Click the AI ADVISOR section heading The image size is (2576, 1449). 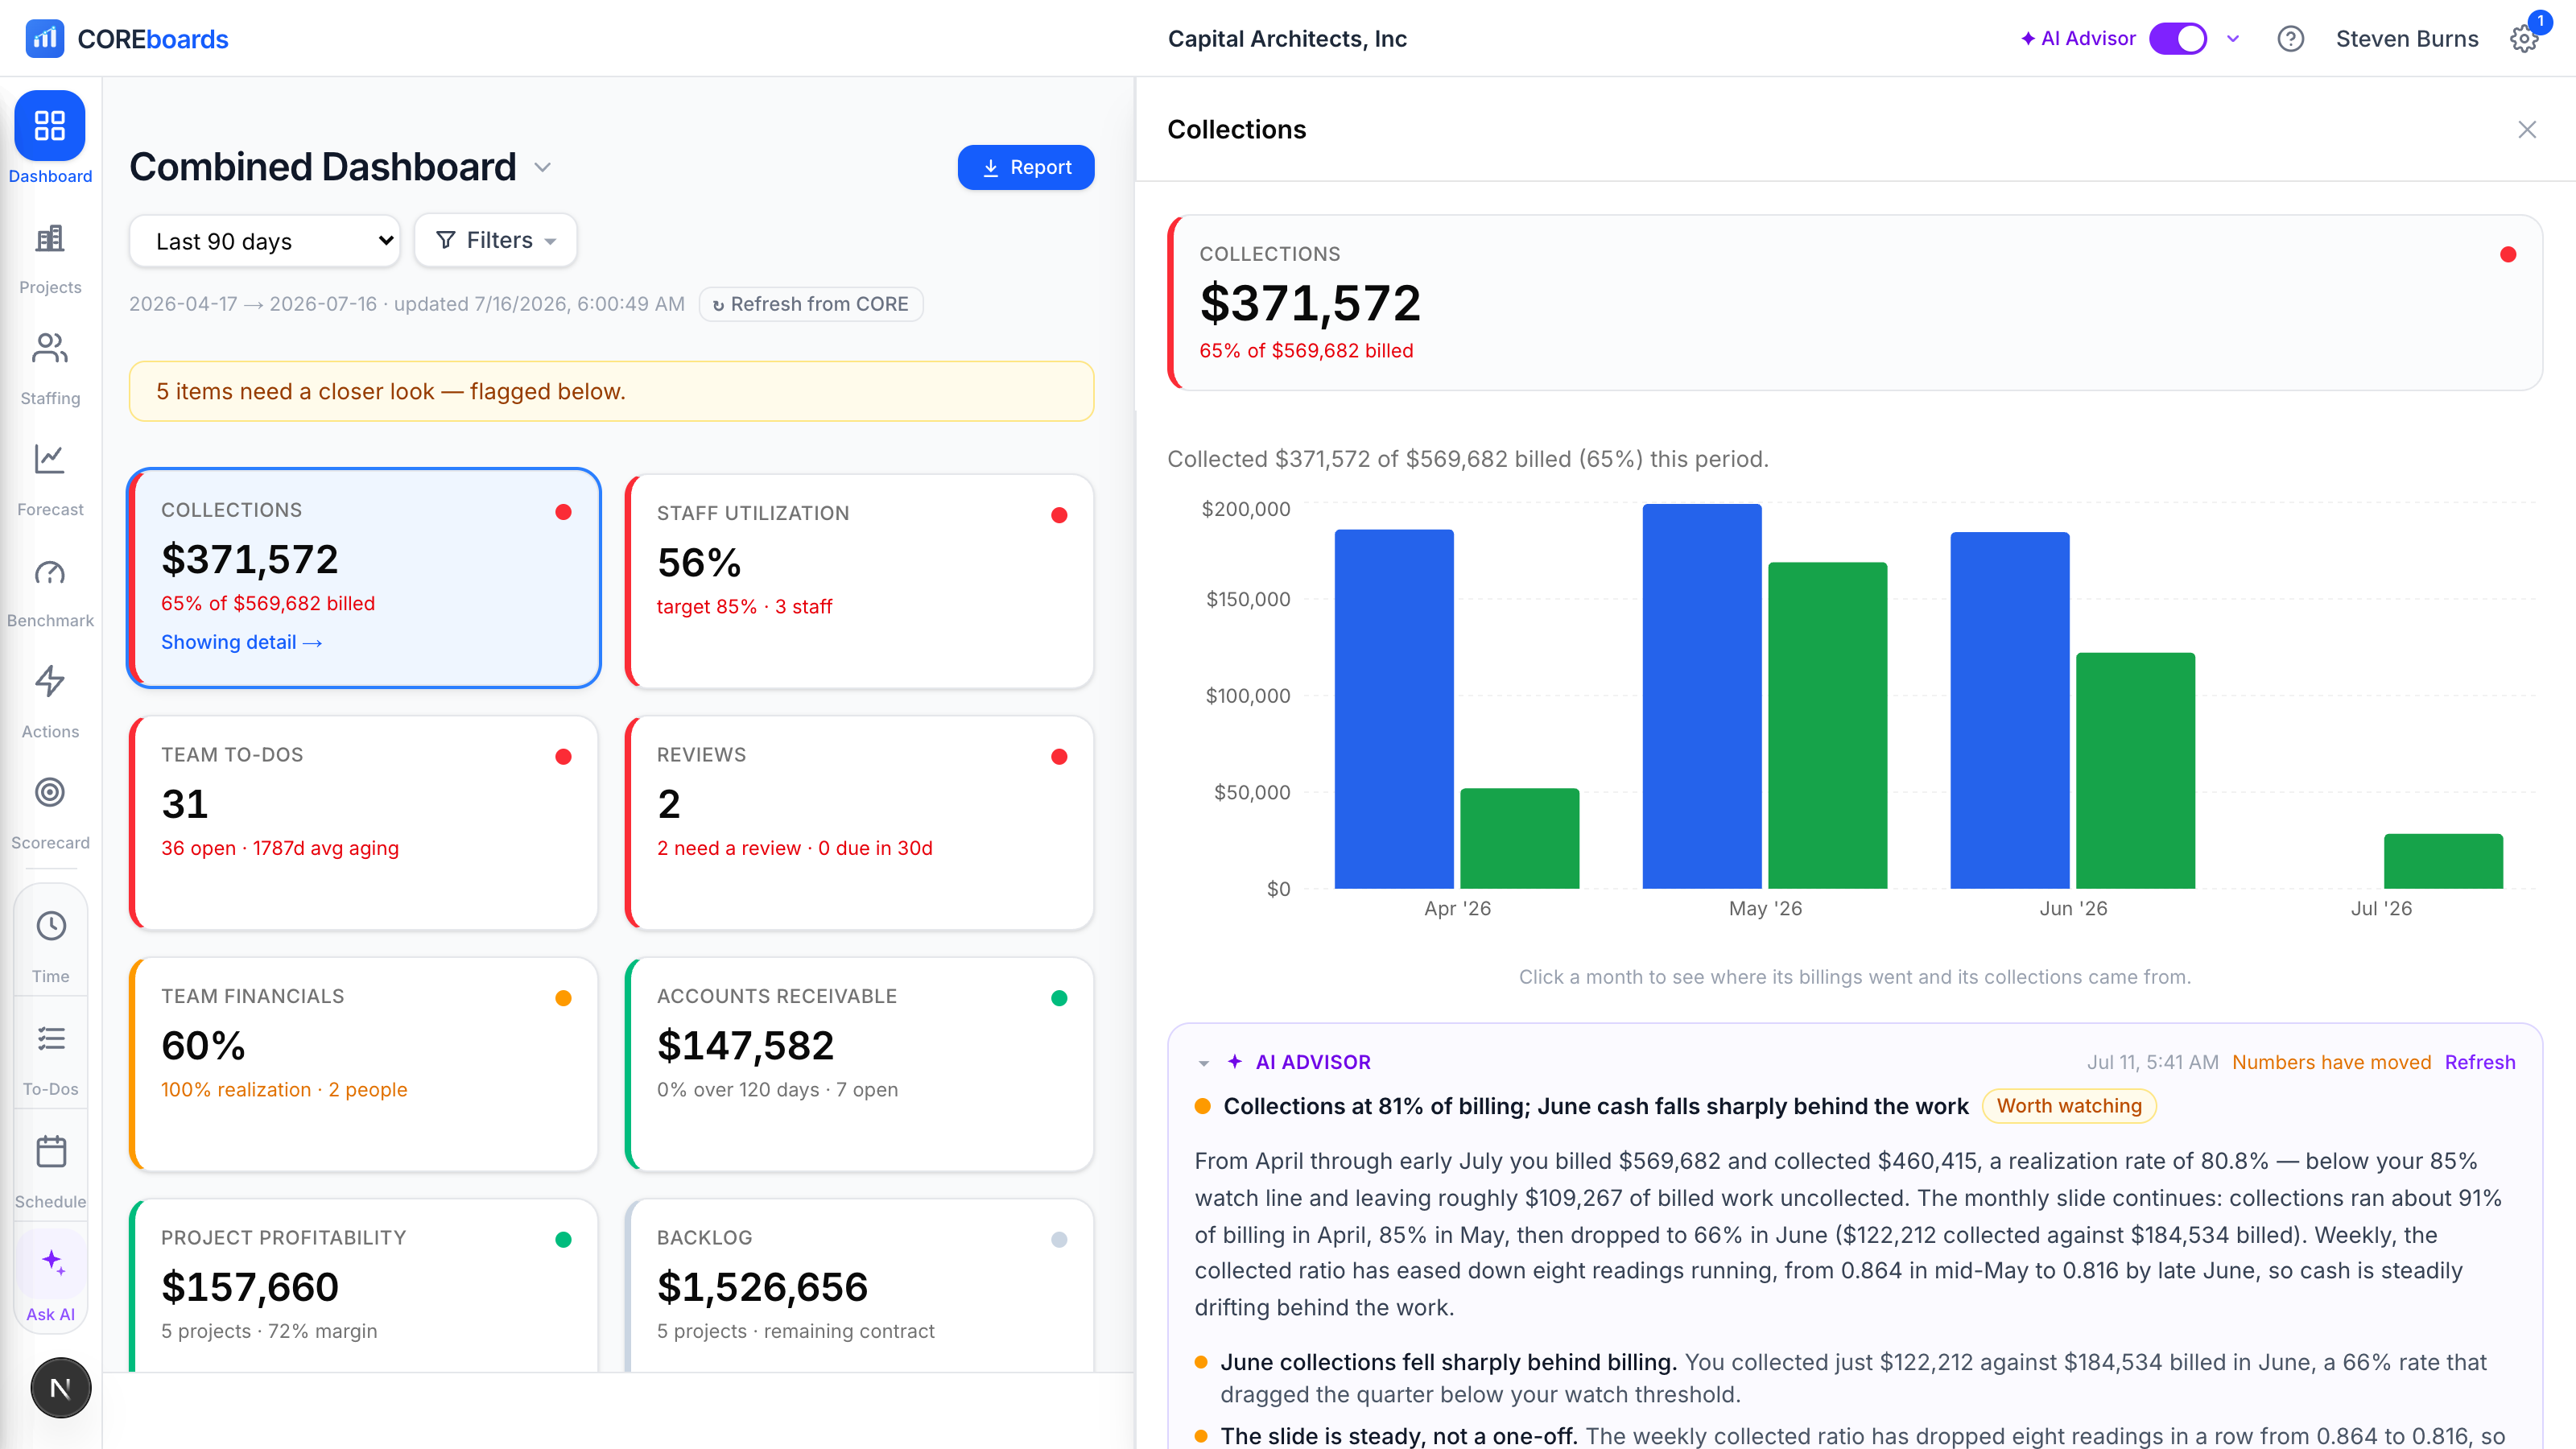1312,1062
